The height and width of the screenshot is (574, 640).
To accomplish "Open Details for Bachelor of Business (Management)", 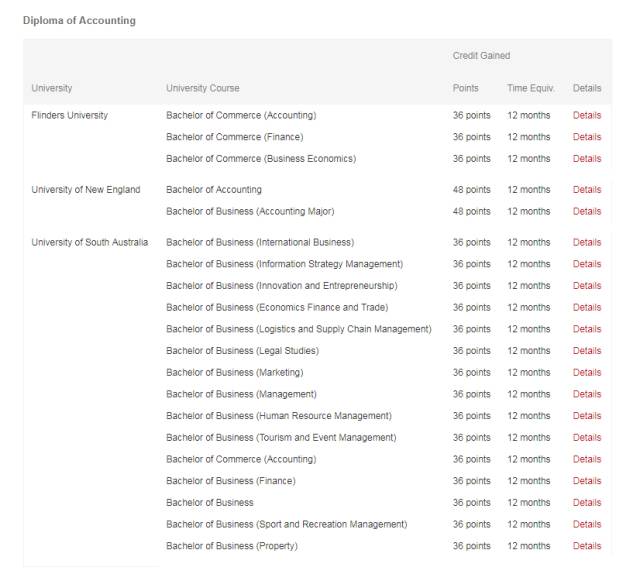I will pos(587,394).
